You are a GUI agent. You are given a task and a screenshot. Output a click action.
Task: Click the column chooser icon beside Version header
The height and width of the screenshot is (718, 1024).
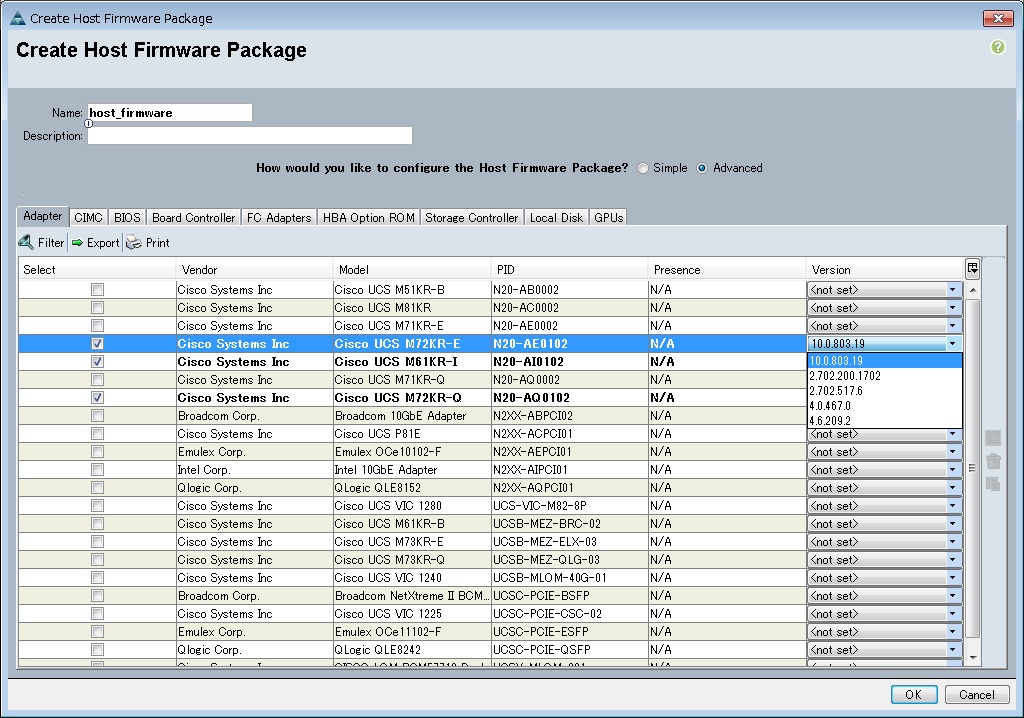[972, 268]
